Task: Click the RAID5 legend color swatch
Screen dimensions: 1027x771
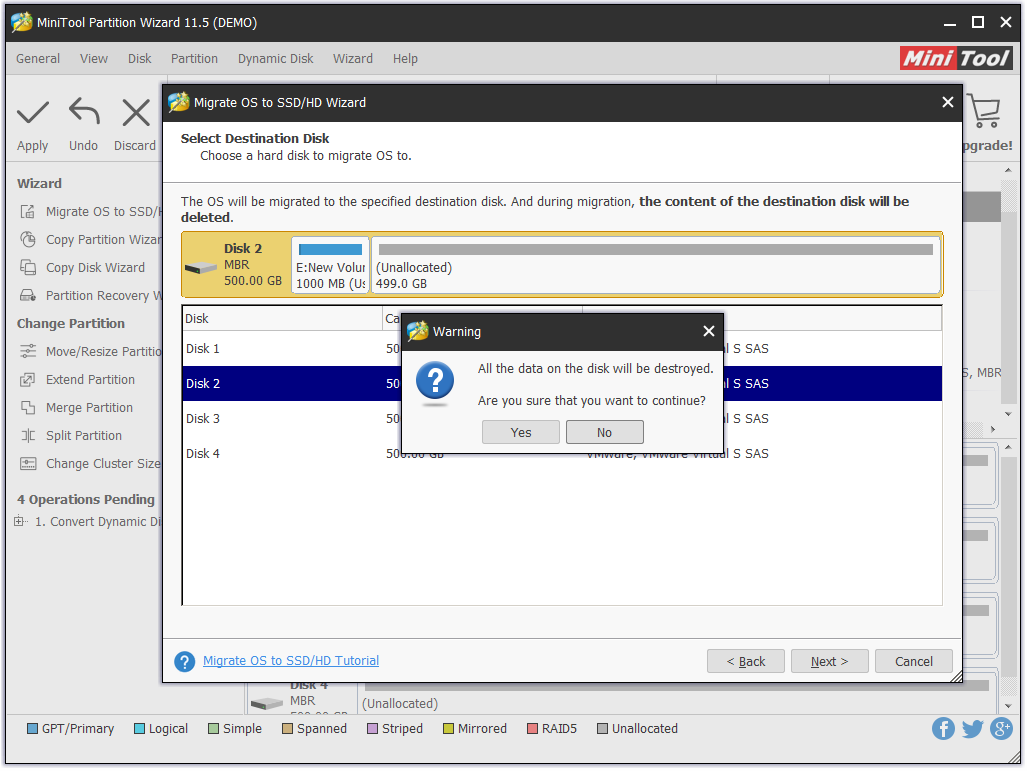Action: pos(532,728)
